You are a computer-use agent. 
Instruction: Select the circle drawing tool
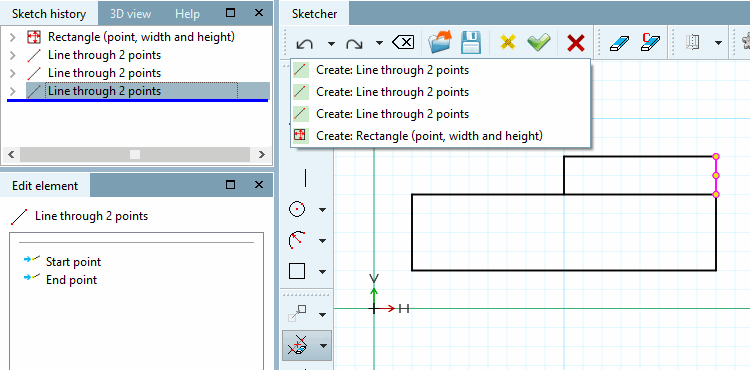[297, 209]
